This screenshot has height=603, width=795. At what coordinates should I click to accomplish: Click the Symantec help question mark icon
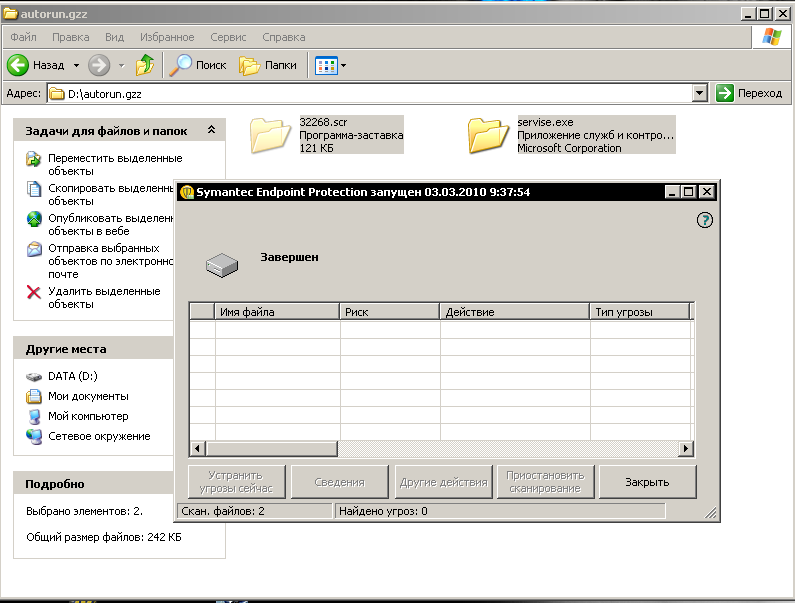click(x=704, y=220)
